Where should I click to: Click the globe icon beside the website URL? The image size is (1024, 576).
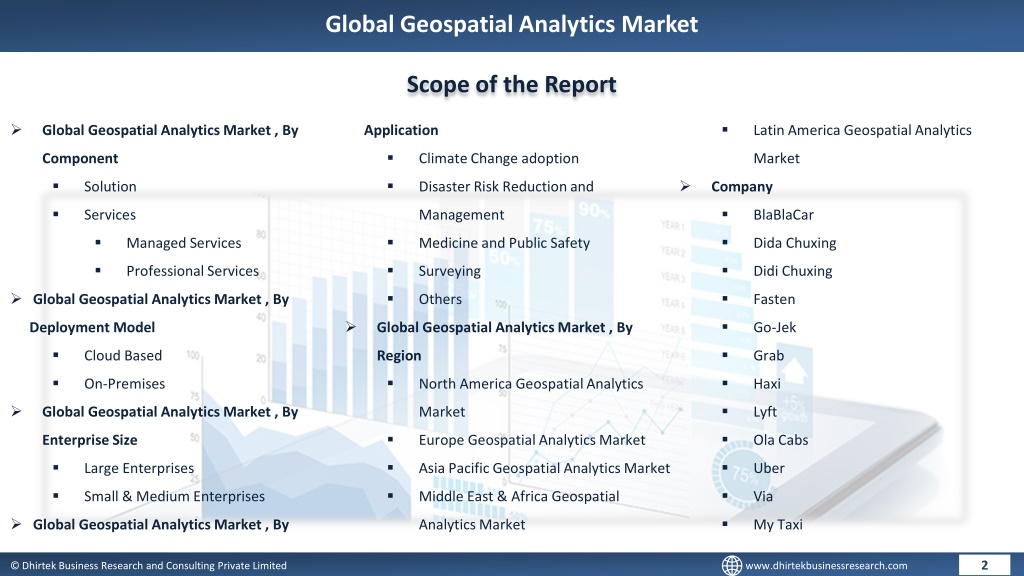click(731, 565)
